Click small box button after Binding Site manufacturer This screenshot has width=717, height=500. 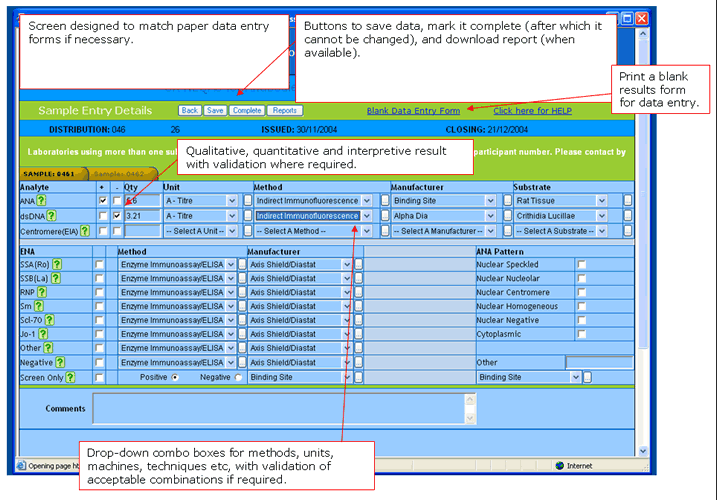click(507, 200)
